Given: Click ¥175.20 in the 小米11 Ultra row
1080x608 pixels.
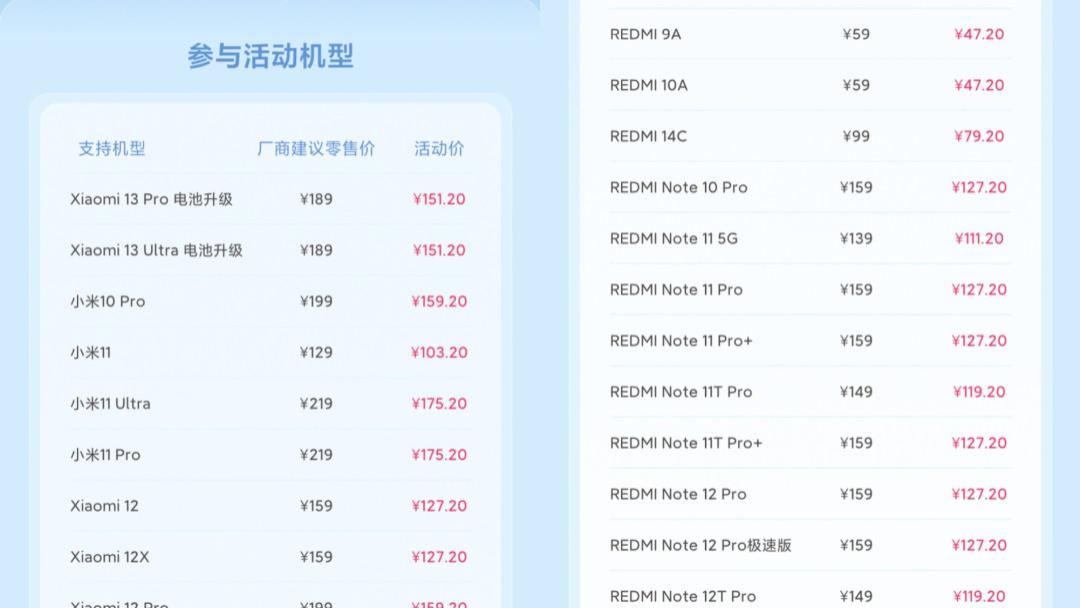Looking at the screenshot, I should click(x=439, y=403).
